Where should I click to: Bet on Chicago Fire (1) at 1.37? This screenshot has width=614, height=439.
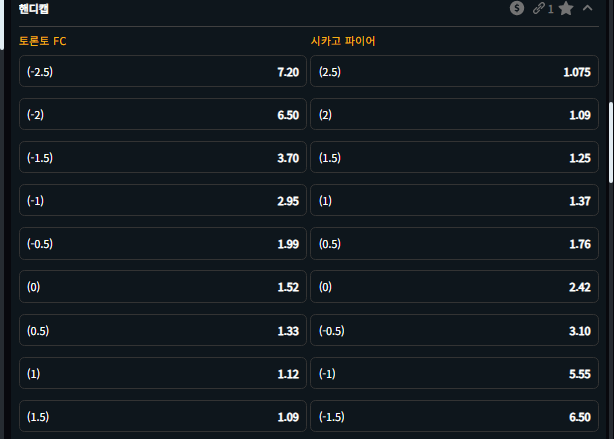(453, 201)
